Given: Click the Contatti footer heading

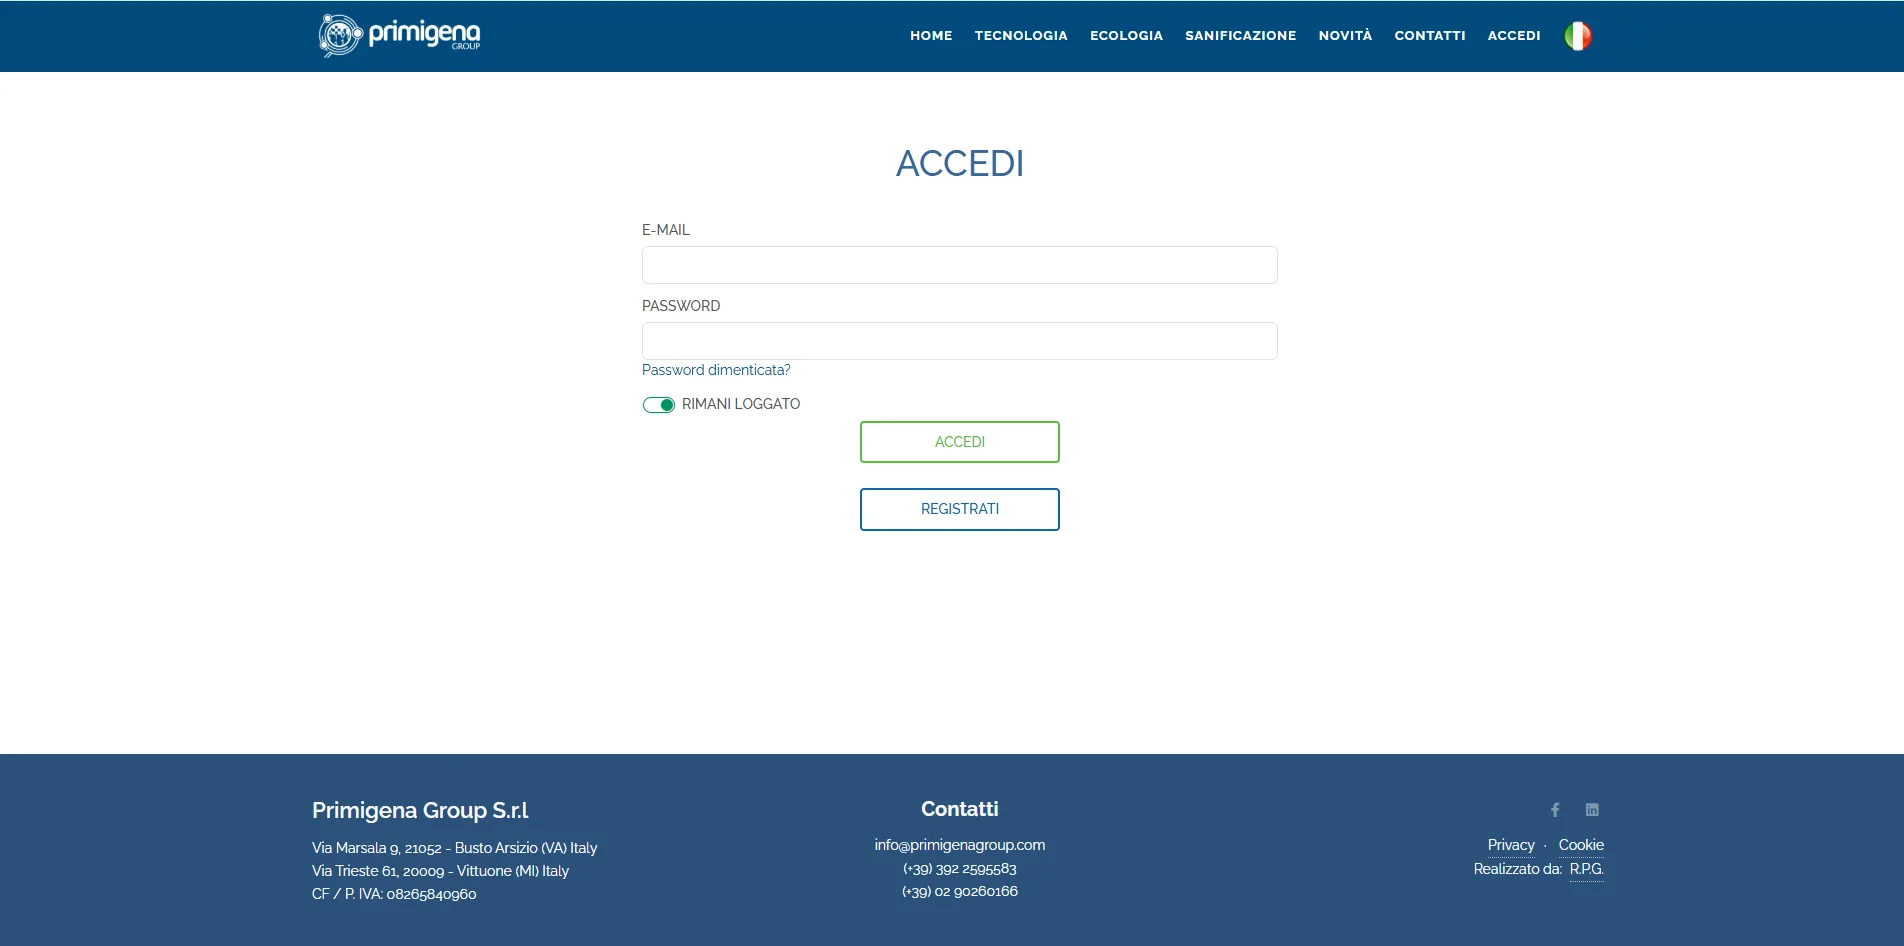Looking at the screenshot, I should 960,809.
